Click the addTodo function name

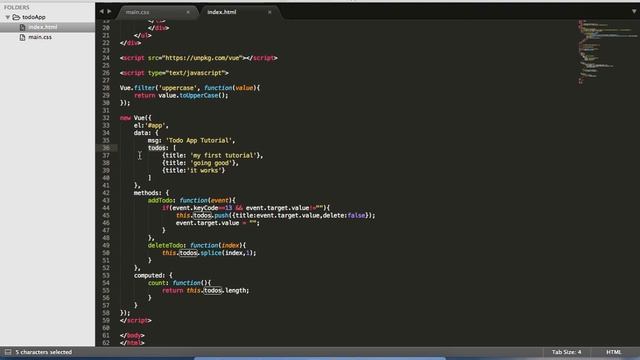point(160,200)
